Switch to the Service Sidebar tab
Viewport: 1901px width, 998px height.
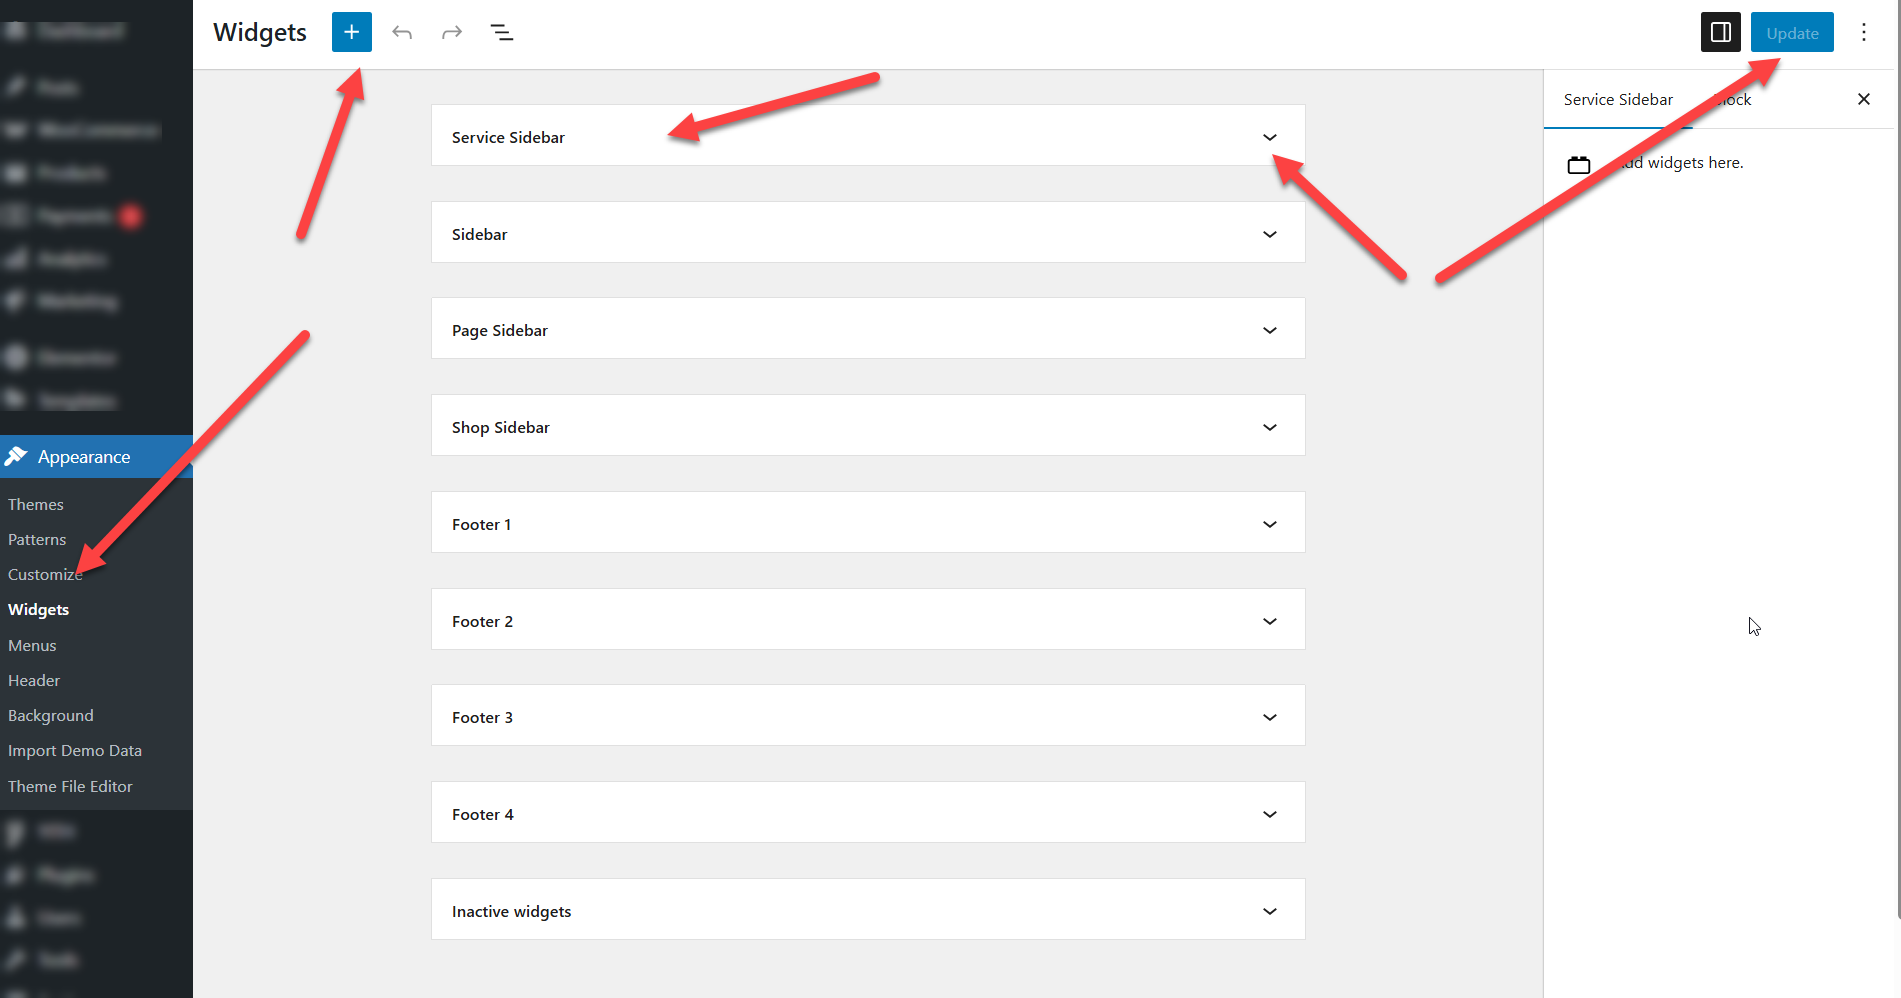click(1617, 100)
